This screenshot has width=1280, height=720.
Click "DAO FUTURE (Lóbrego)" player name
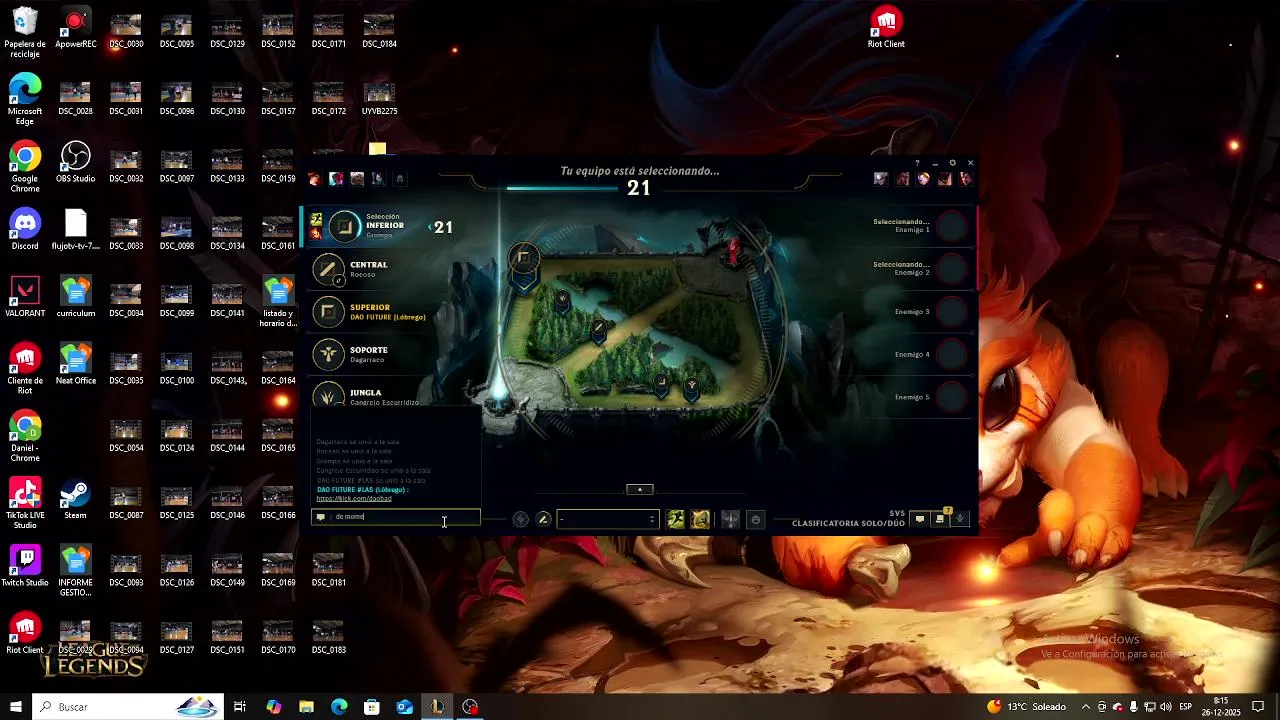click(x=388, y=317)
